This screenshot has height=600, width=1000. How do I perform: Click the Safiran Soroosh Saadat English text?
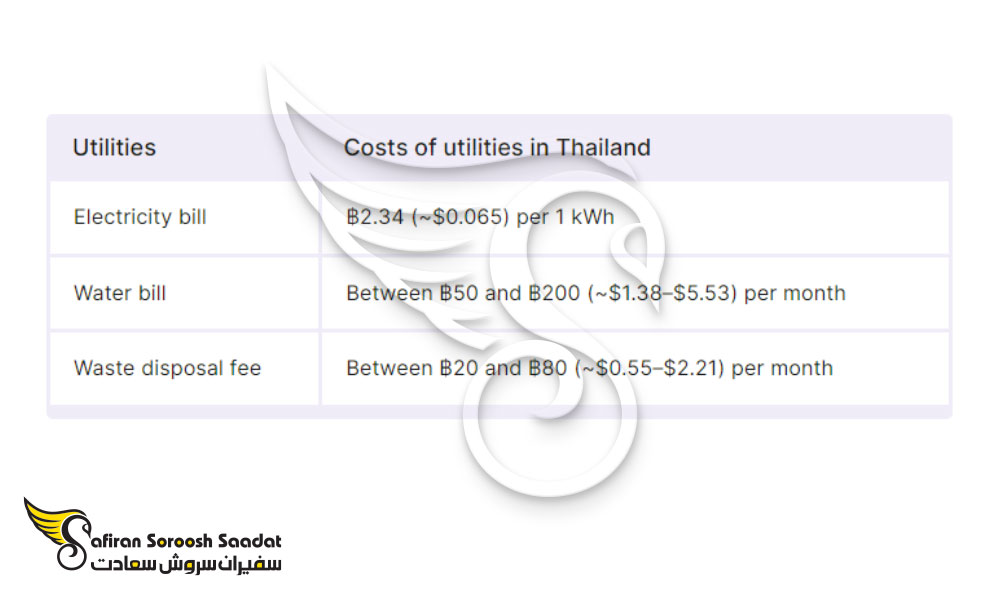187,541
